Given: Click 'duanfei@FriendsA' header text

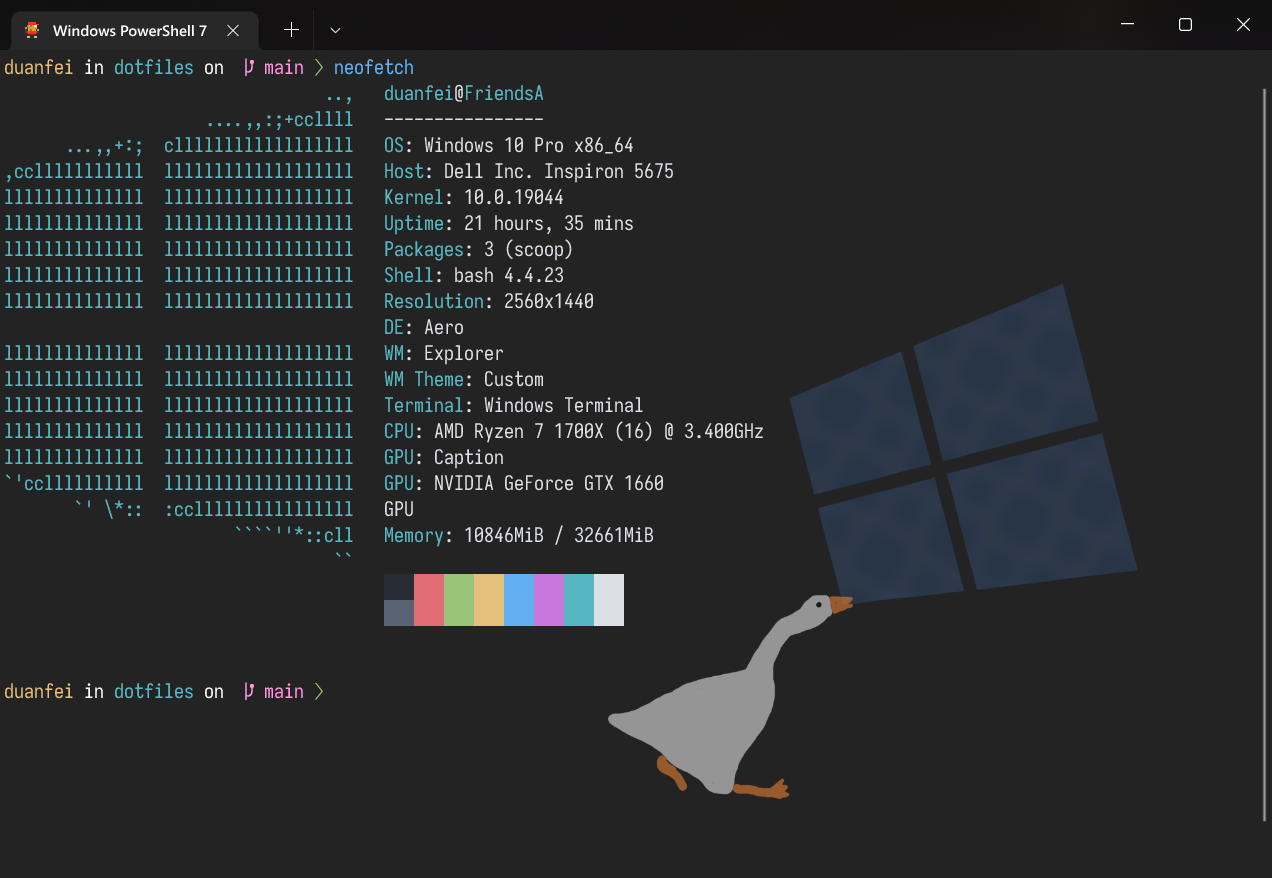Looking at the screenshot, I should pyautogui.click(x=464, y=94).
